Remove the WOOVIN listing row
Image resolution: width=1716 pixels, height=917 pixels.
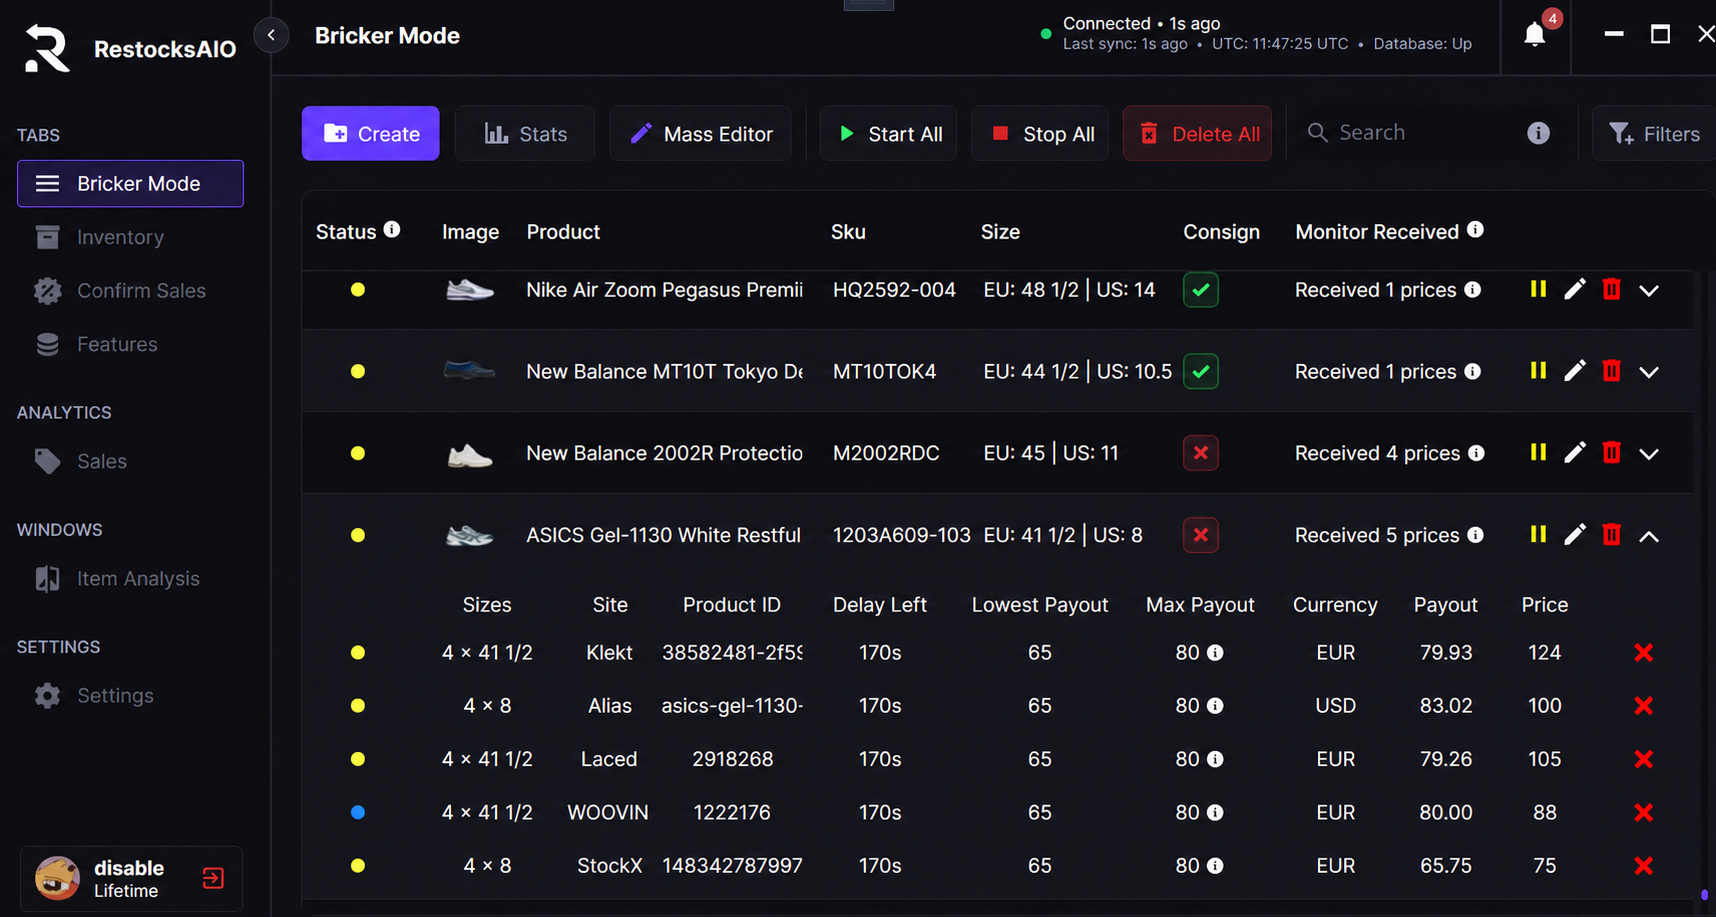pos(1643,813)
